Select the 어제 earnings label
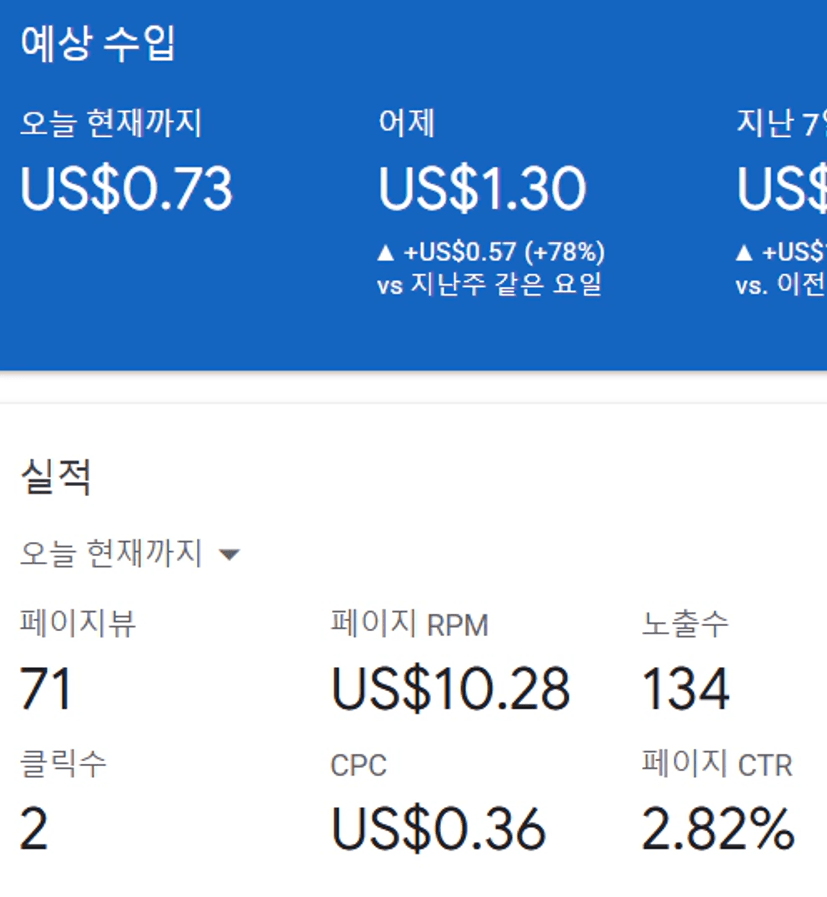 (406, 123)
